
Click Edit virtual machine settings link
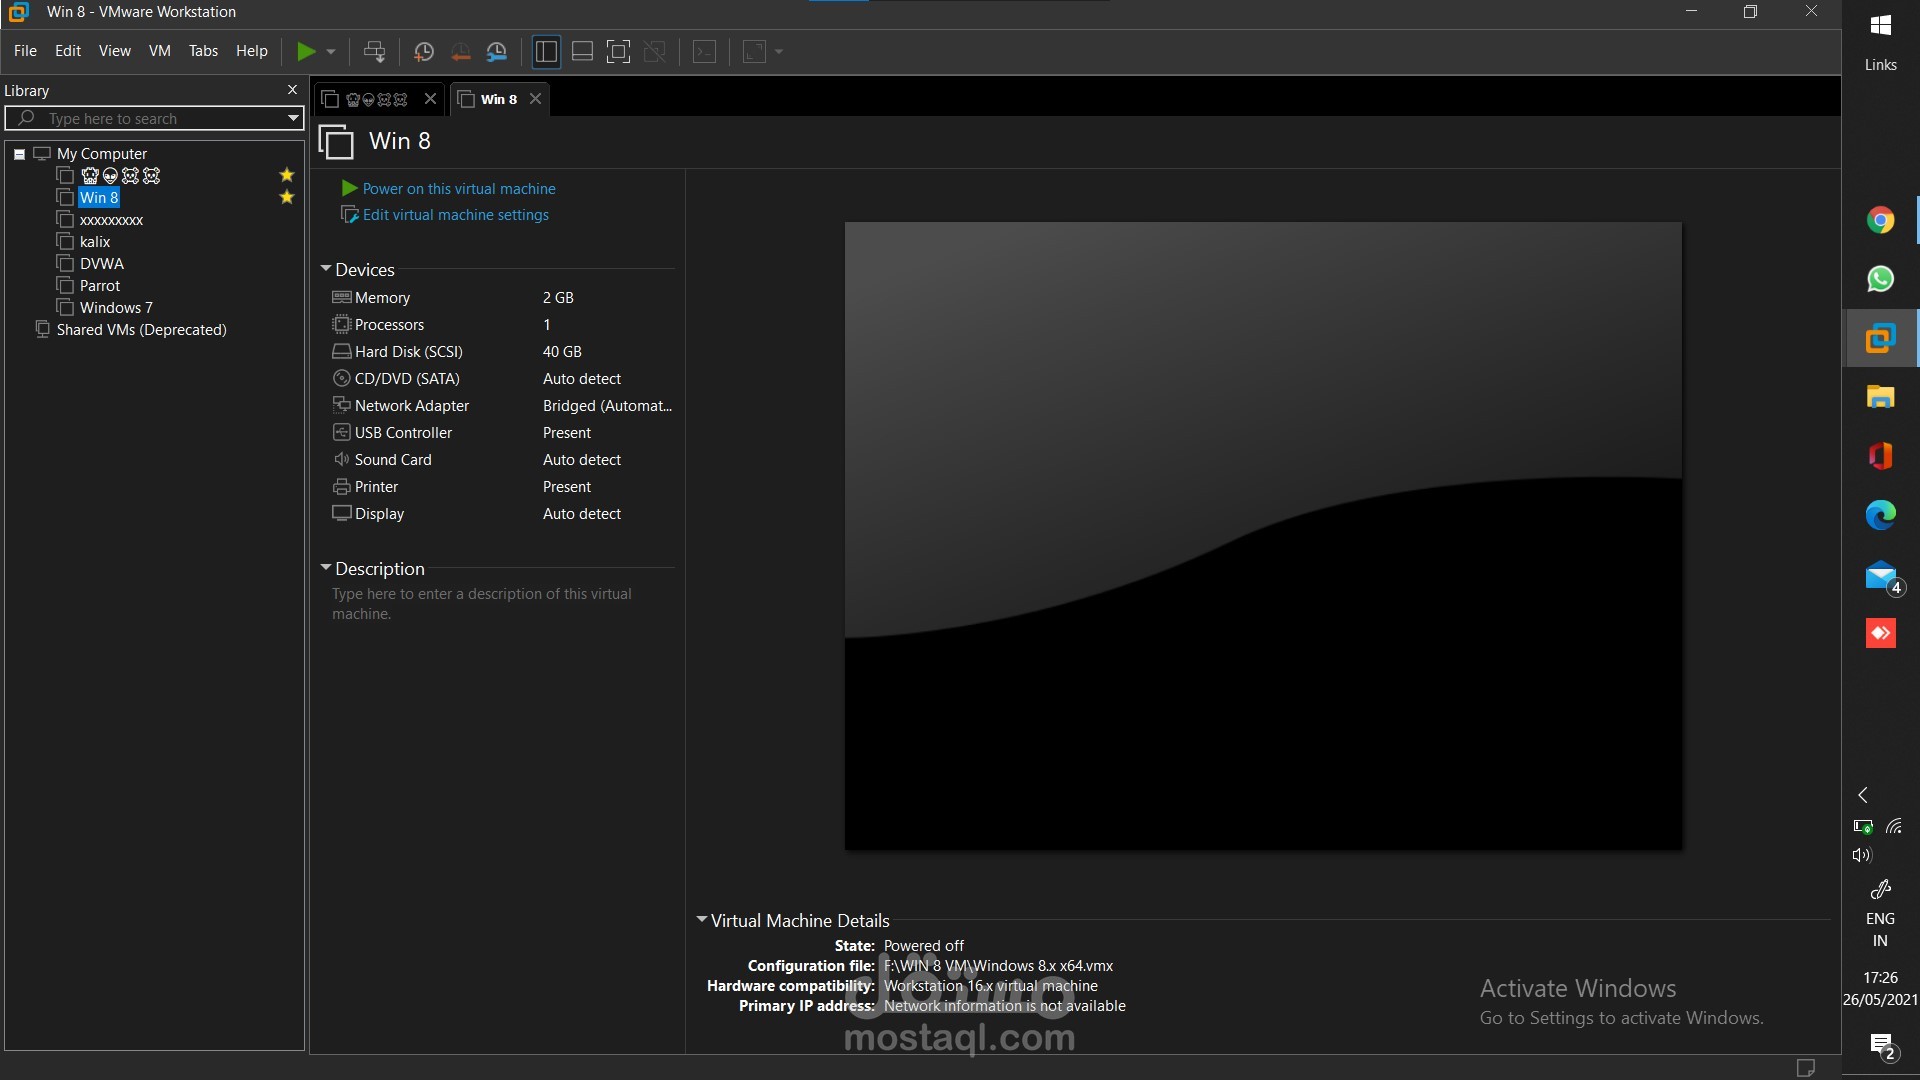[456, 215]
